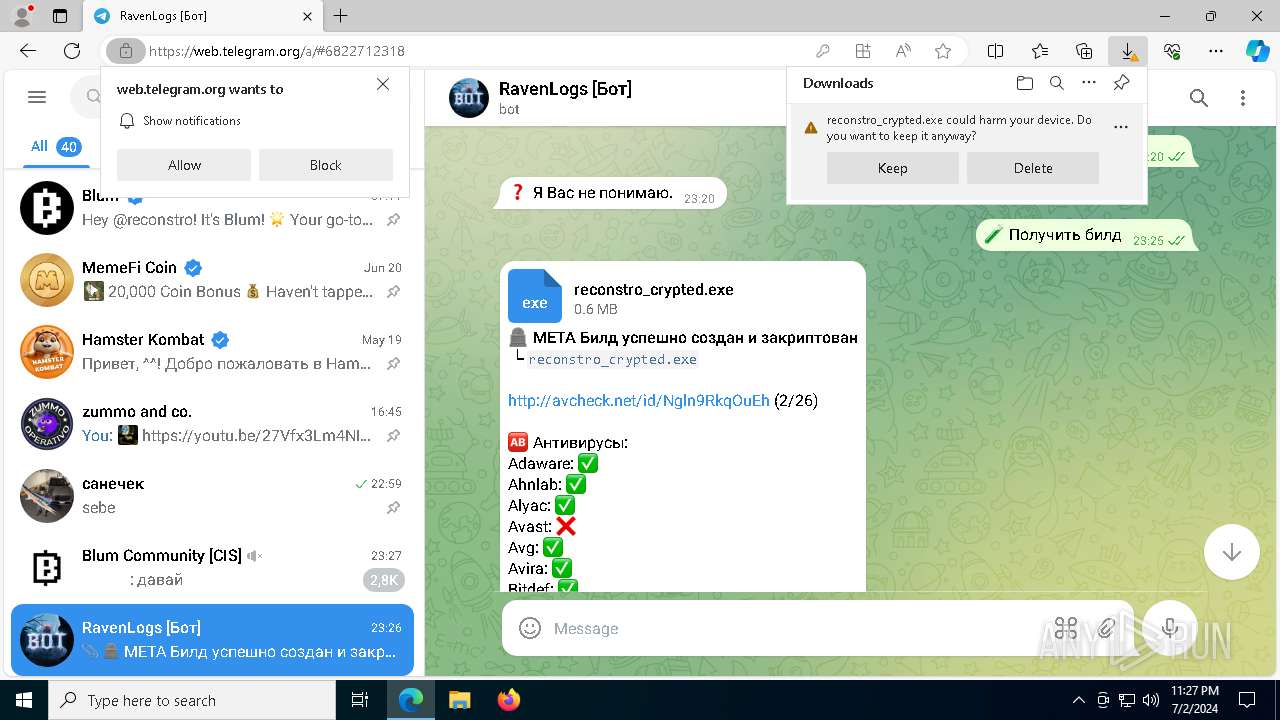Viewport: 1280px width, 720px height.
Task: Open the Blum chat
Action: (212, 208)
